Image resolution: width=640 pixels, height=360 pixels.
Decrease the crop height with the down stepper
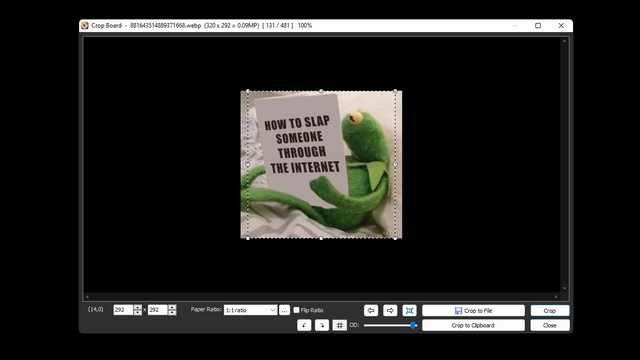pyautogui.click(x=172, y=313)
